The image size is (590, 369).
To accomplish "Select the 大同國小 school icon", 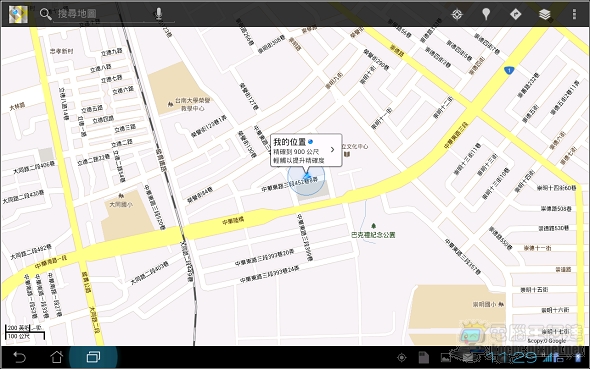I will (121, 196).
